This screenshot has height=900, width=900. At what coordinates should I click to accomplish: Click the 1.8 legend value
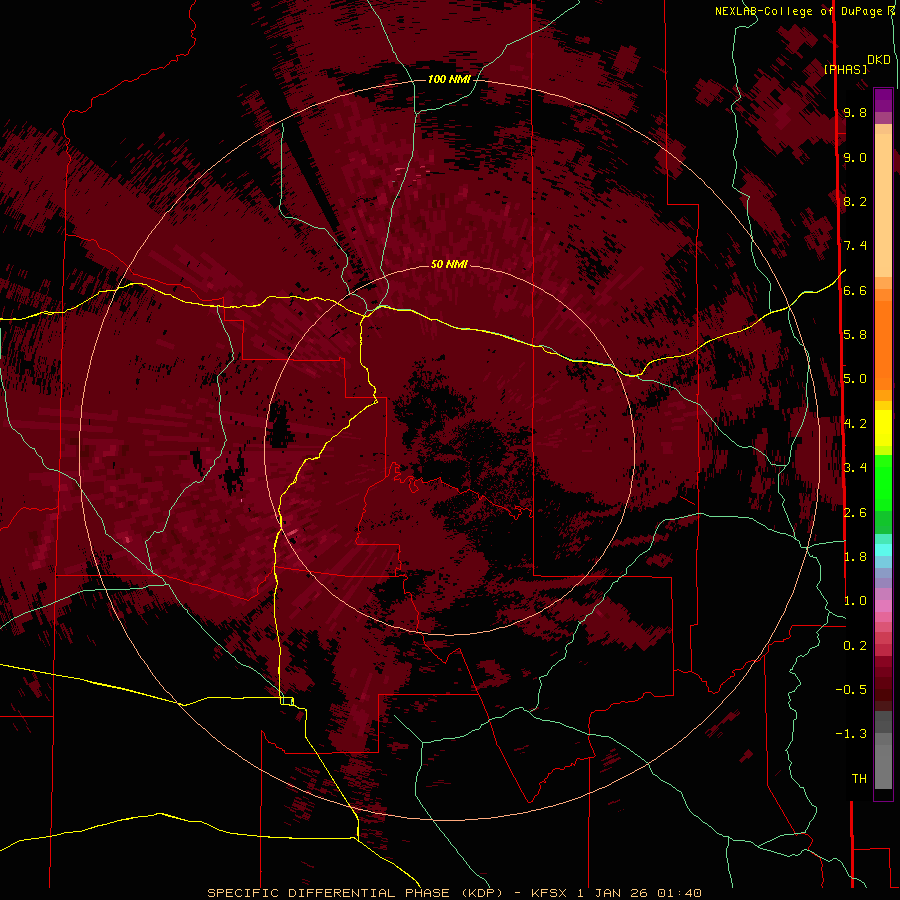coord(855,557)
